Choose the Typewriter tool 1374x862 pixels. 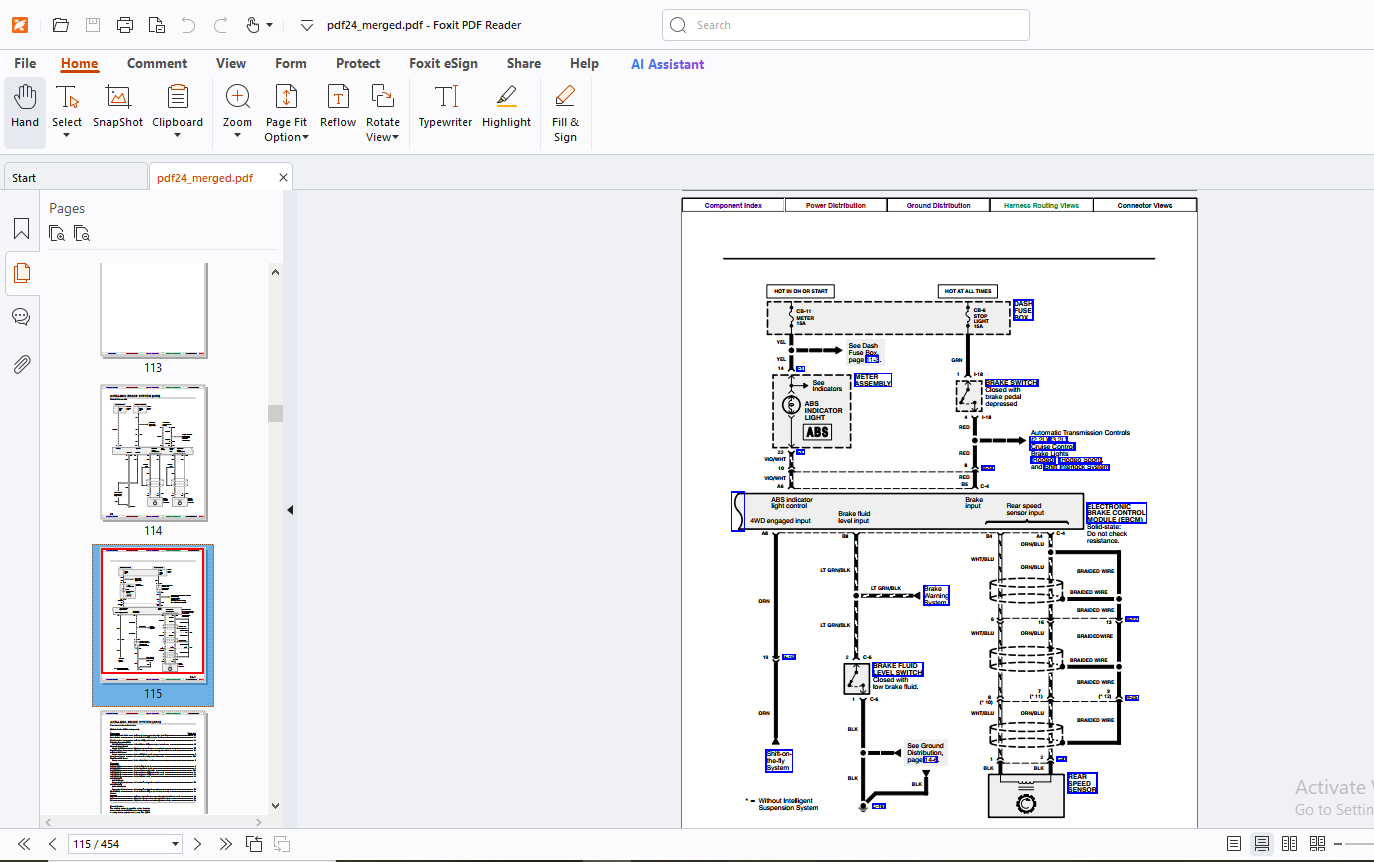(445, 106)
